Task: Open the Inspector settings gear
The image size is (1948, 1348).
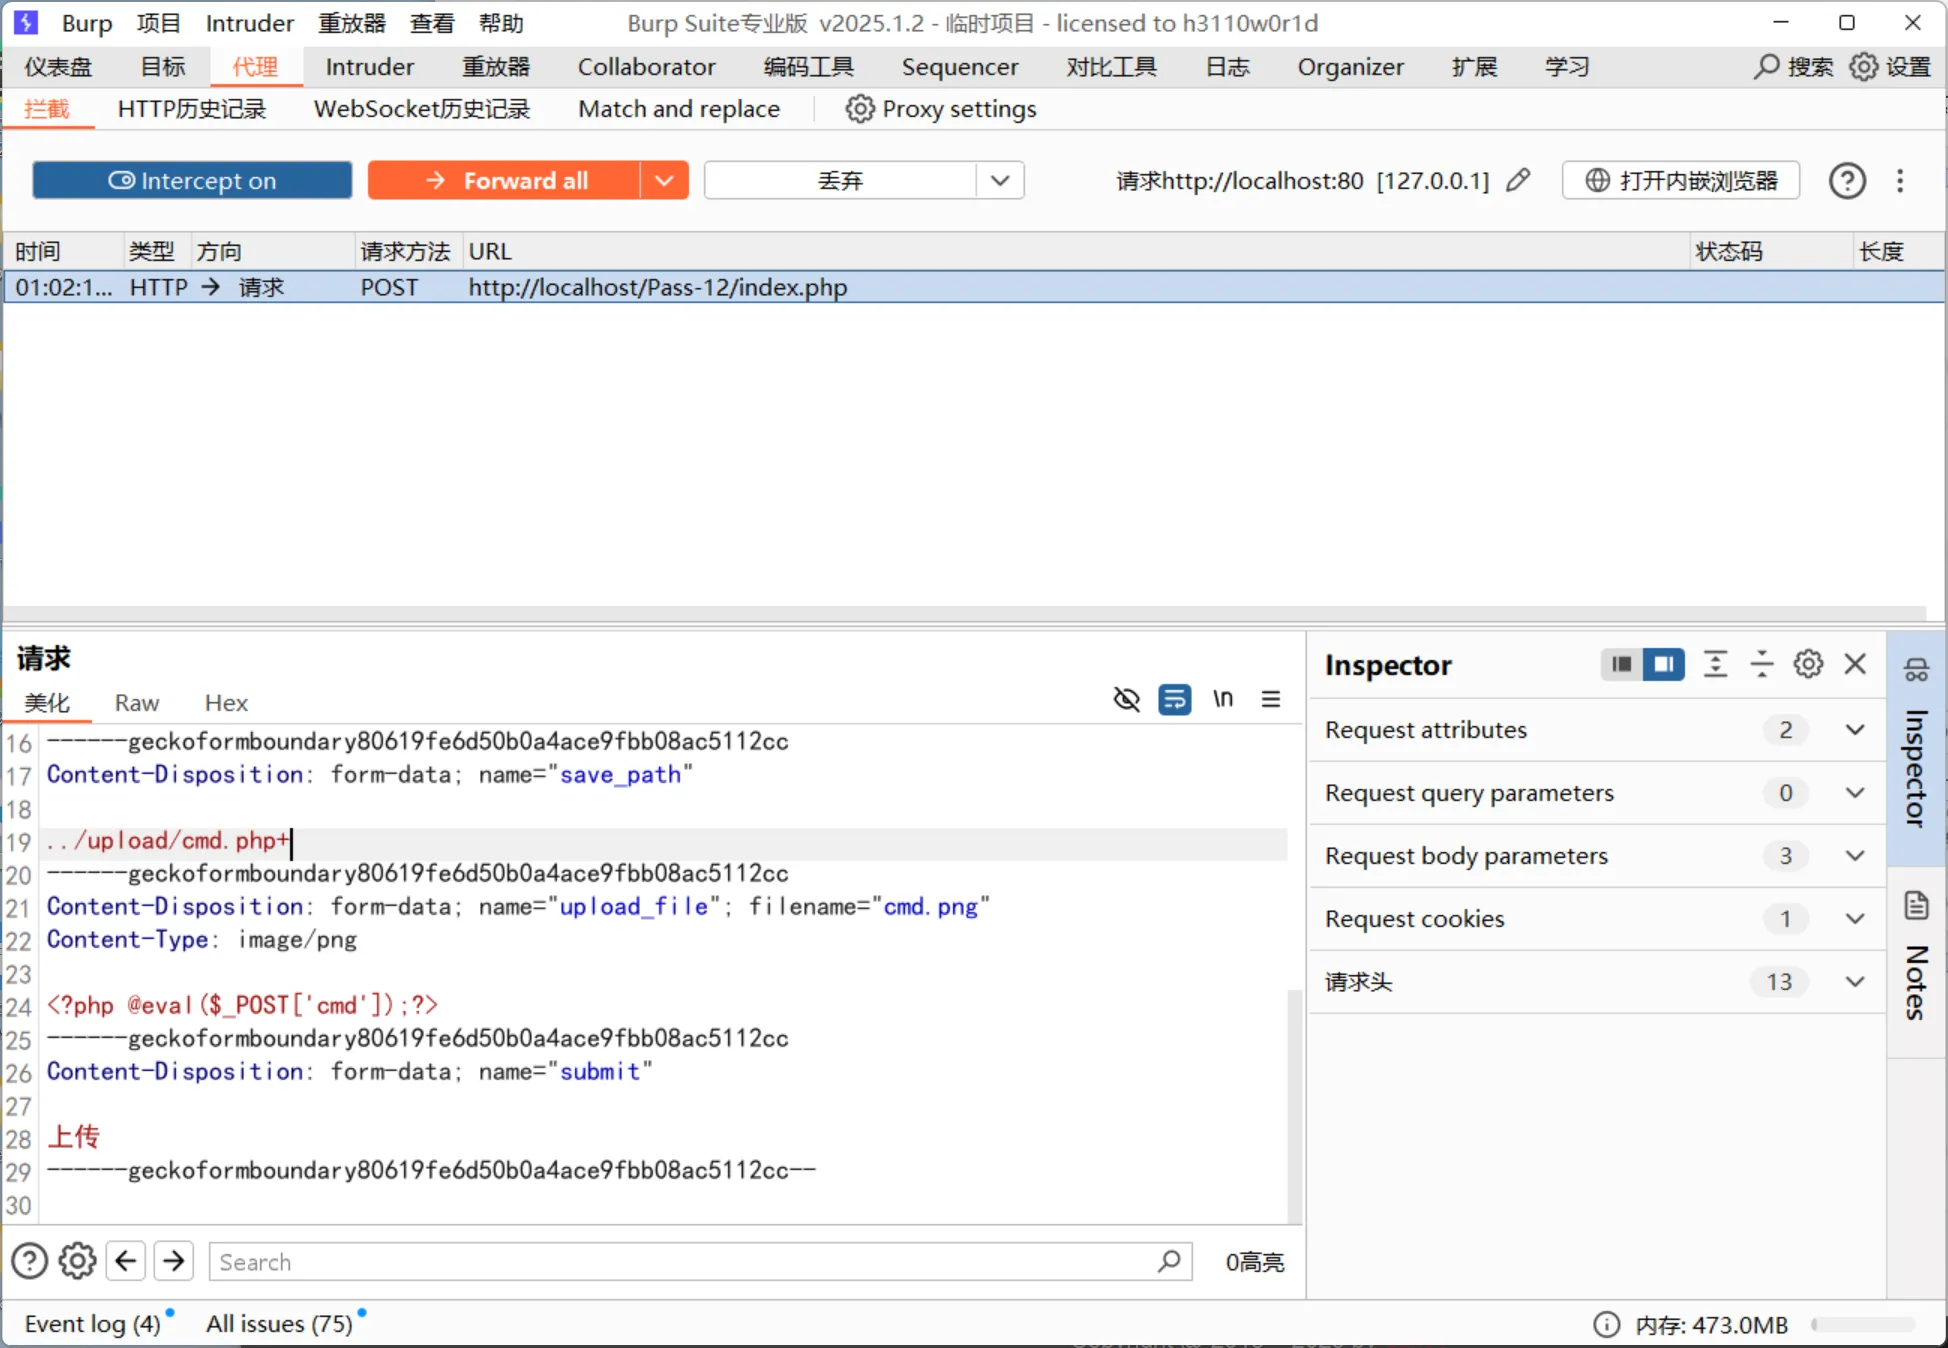Action: click(x=1807, y=664)
